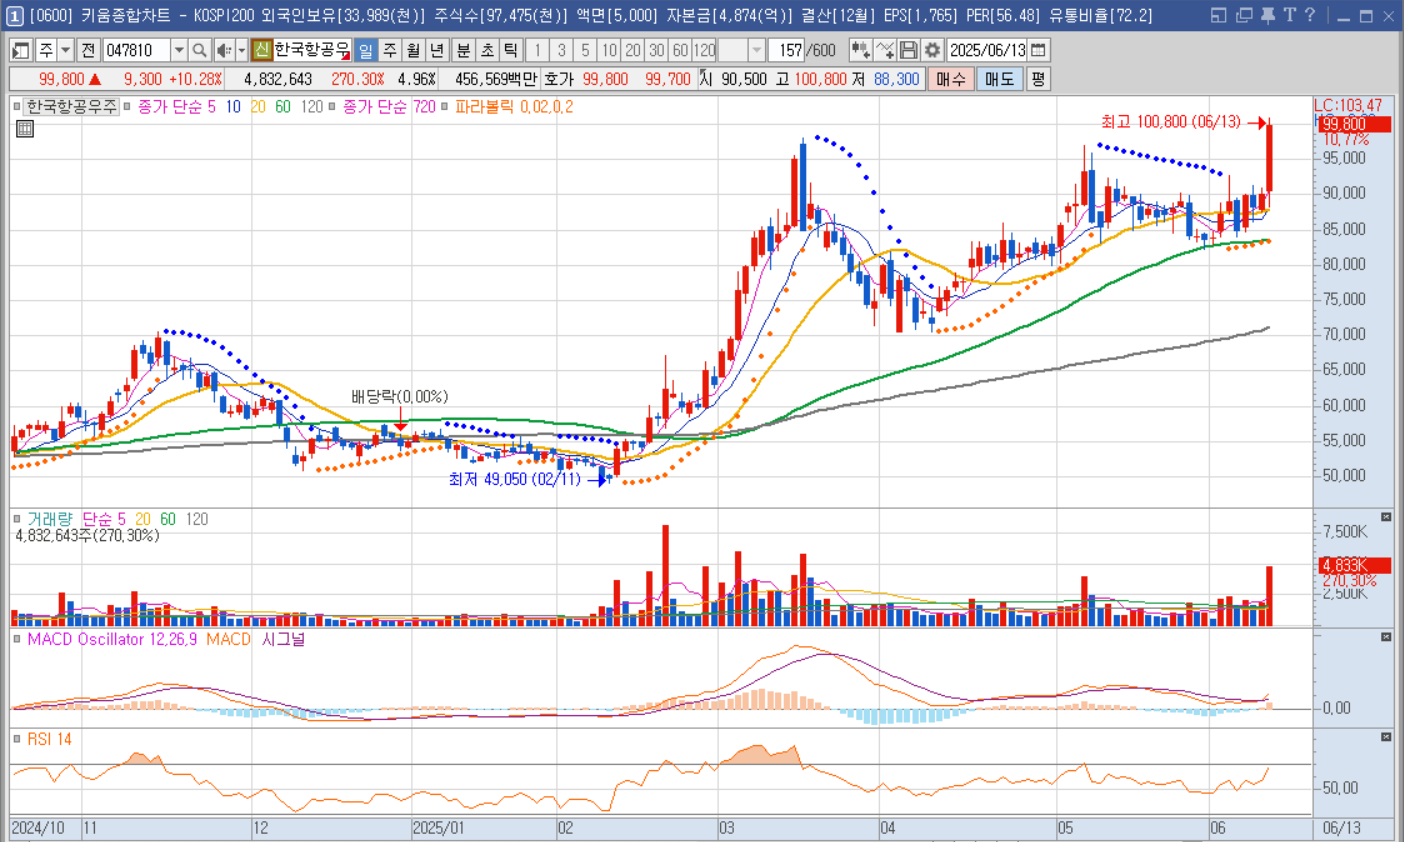The width and height of the screenshot is (1404, 842).
Task: Click the 평 button
Action: click(1038, 79)
